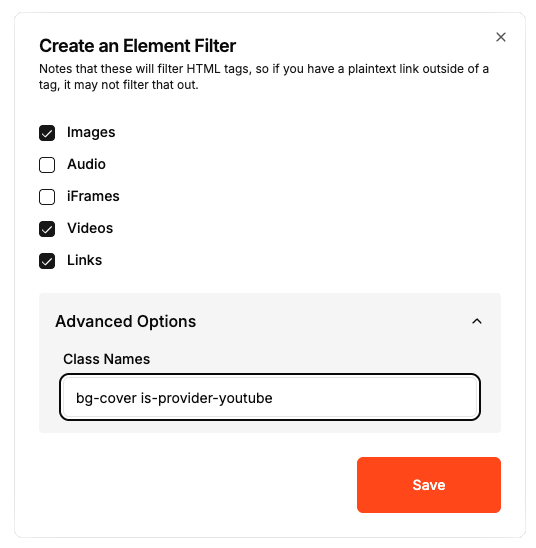Tick the iFrames checkbox
The width and height of the screenshot is (536, 548).
tap(47, 197)
